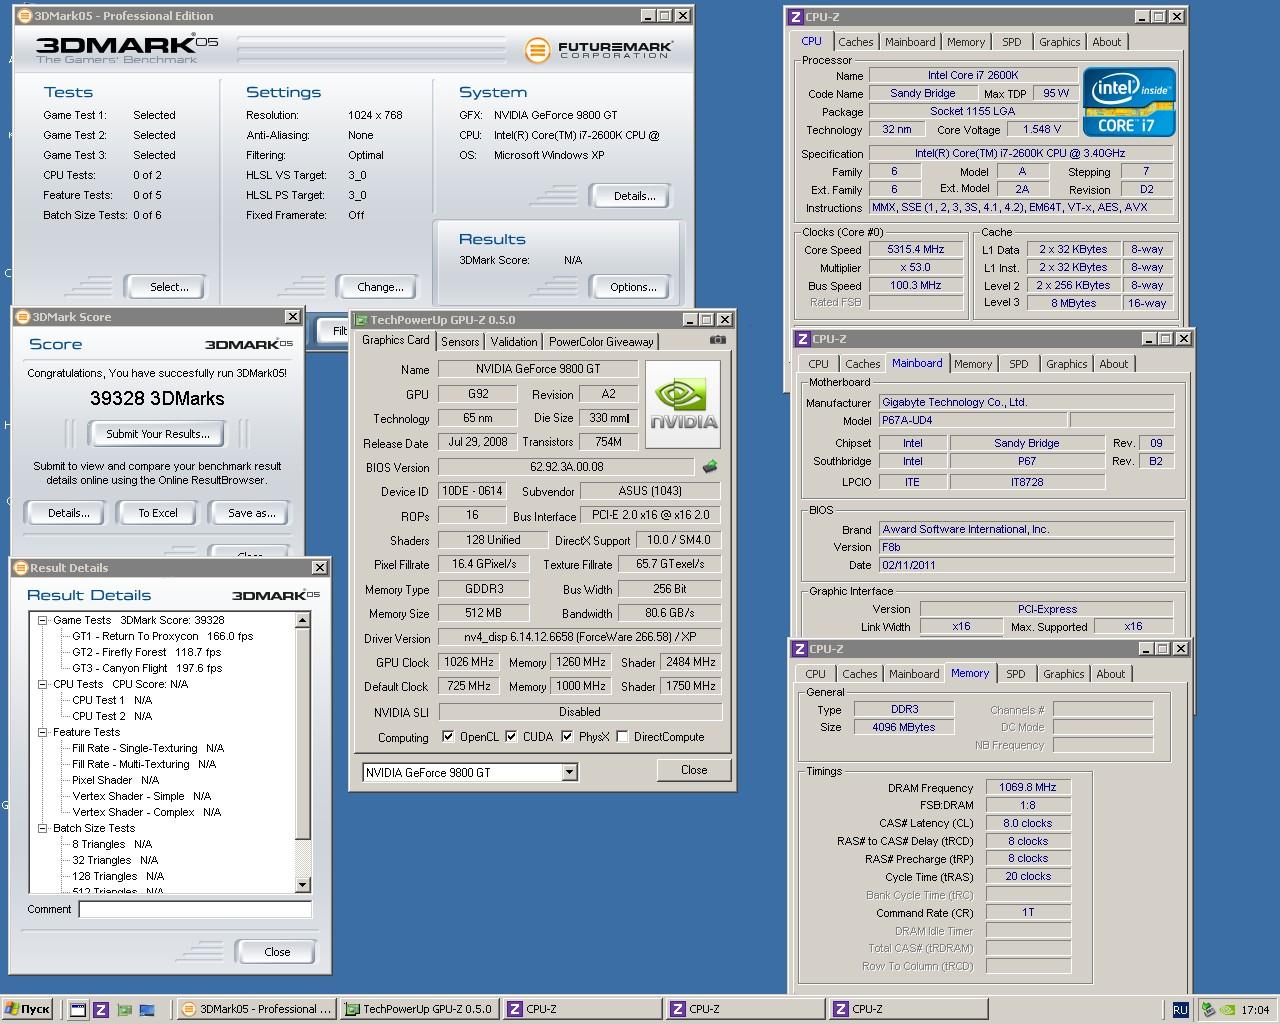Launch CPU-Z from the quick launch bar
The height and width of the screenshot is (1024, 1280).
click(100, 1009)
